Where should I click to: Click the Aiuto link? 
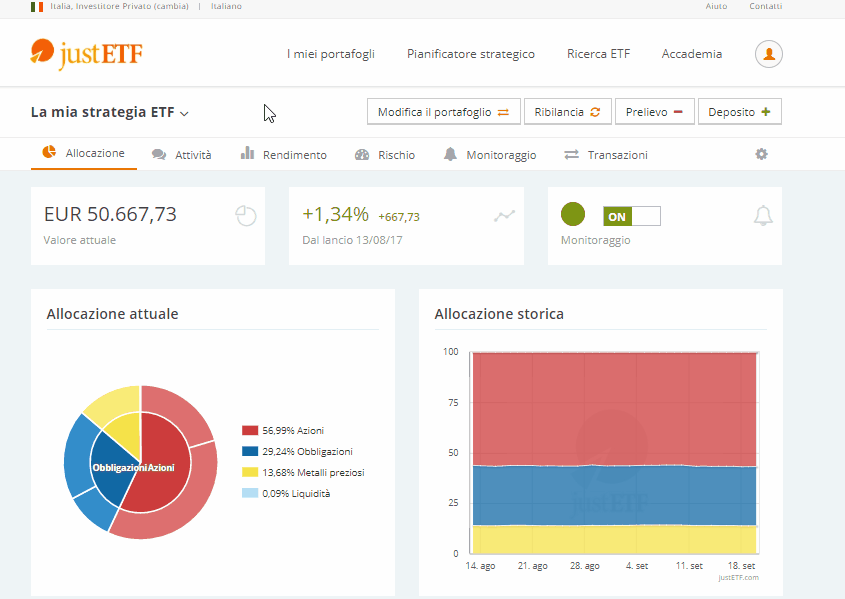716,6
